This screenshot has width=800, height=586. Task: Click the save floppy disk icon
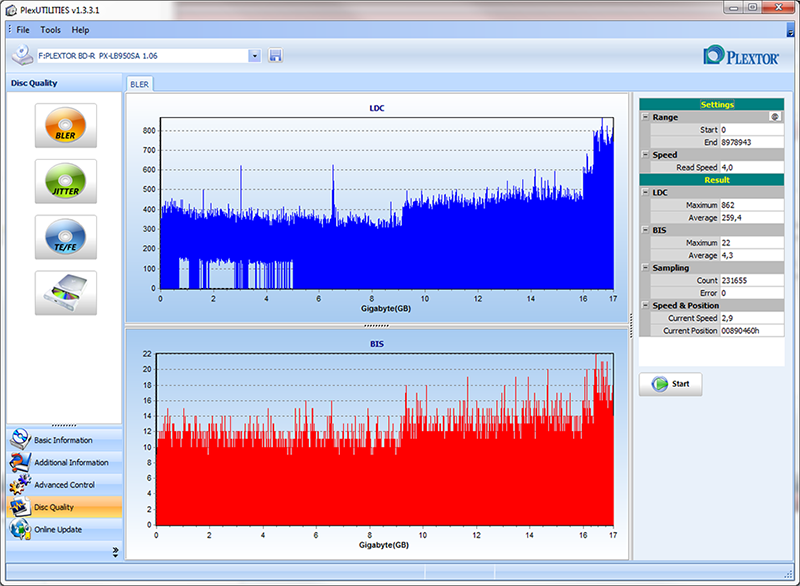coord(275,56)
